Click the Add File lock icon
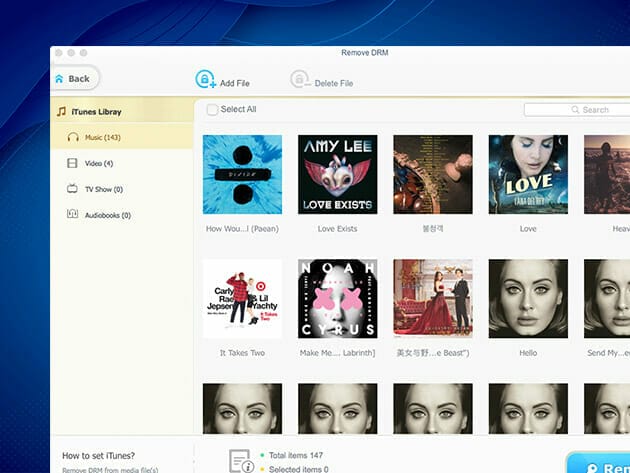This screenshot has width=630, height=473. [x=205, y=80]
